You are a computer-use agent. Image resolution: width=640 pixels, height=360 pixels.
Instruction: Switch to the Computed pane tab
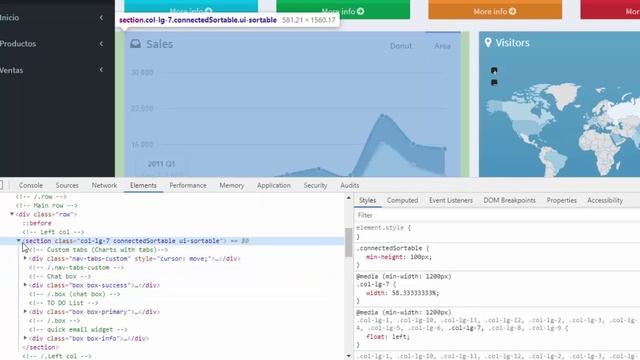point(402,200)
